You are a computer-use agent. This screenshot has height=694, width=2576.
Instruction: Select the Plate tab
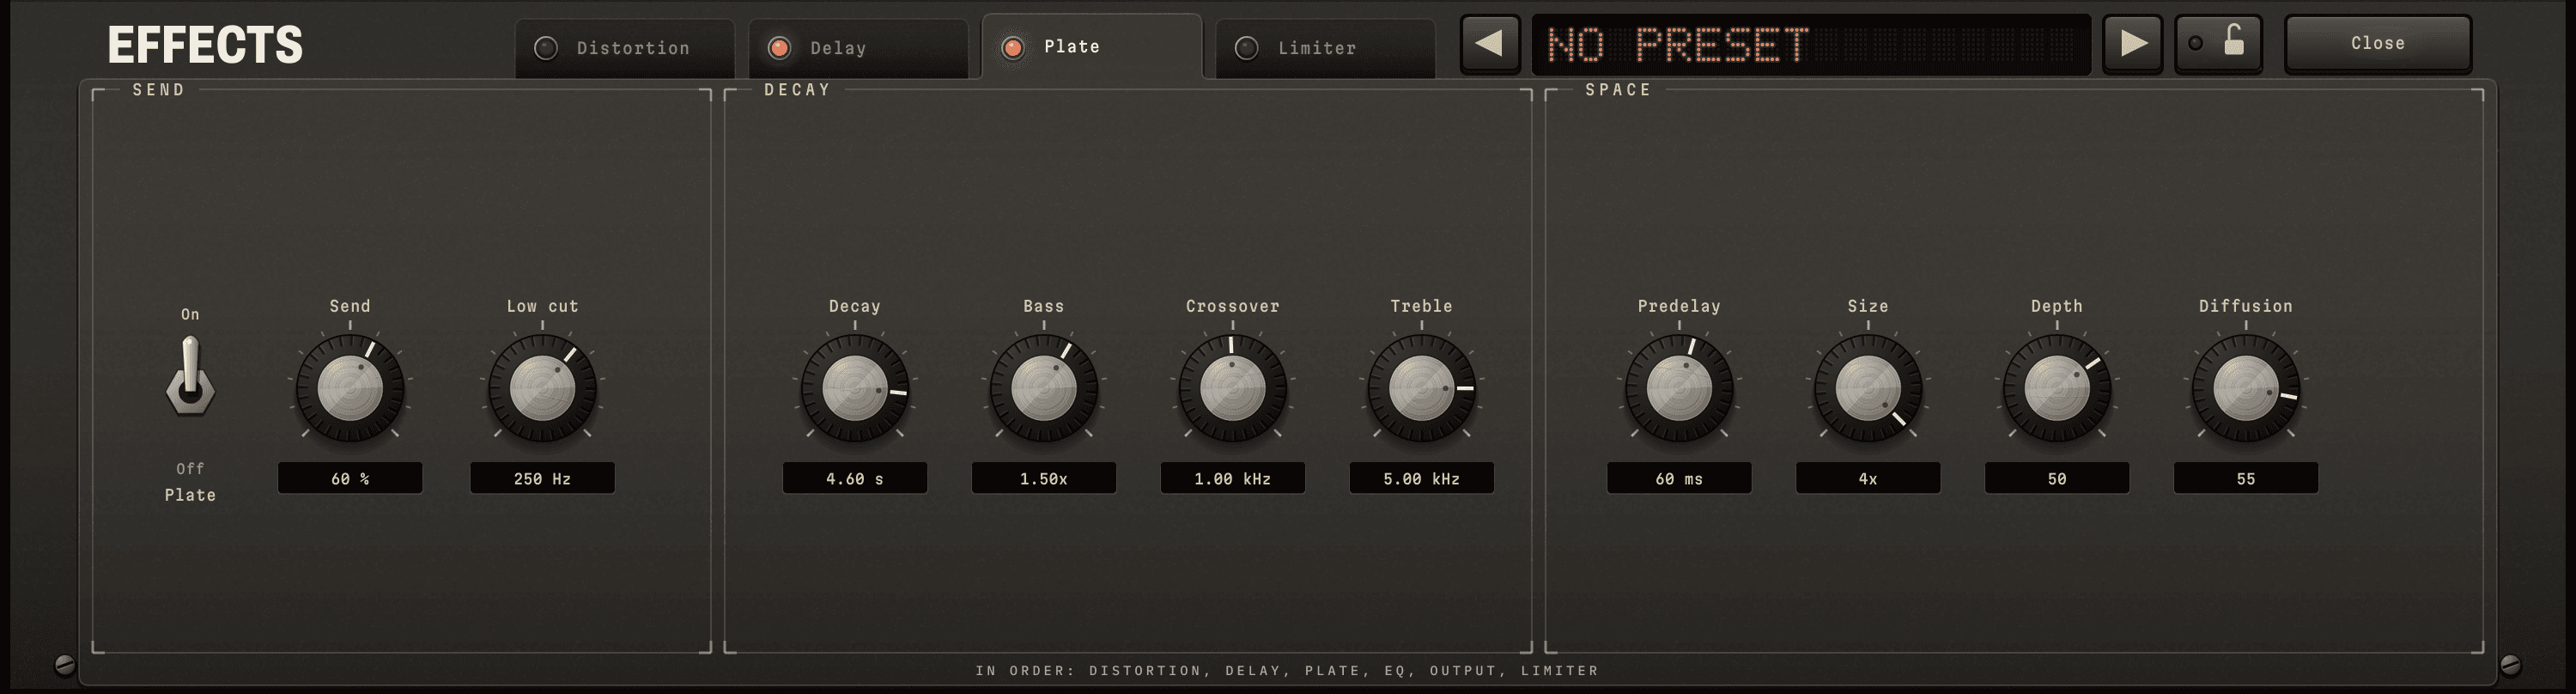click(x=1092, y=46)
